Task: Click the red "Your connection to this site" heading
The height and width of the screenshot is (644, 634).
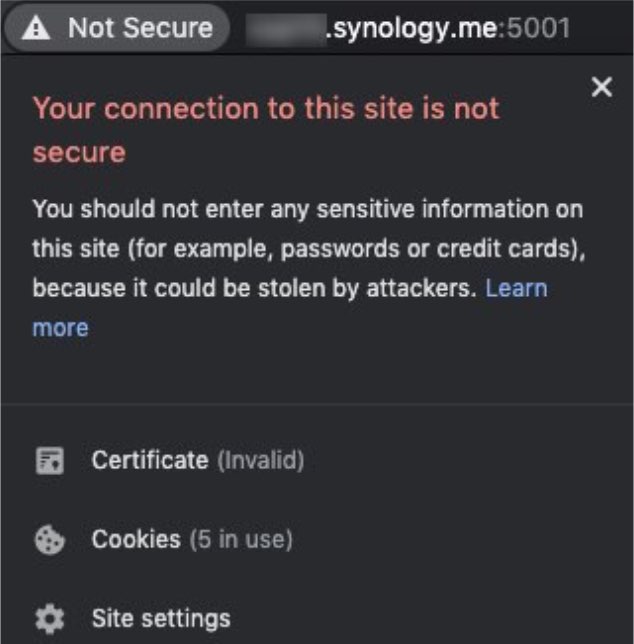Action: click(x=265, y=108)
